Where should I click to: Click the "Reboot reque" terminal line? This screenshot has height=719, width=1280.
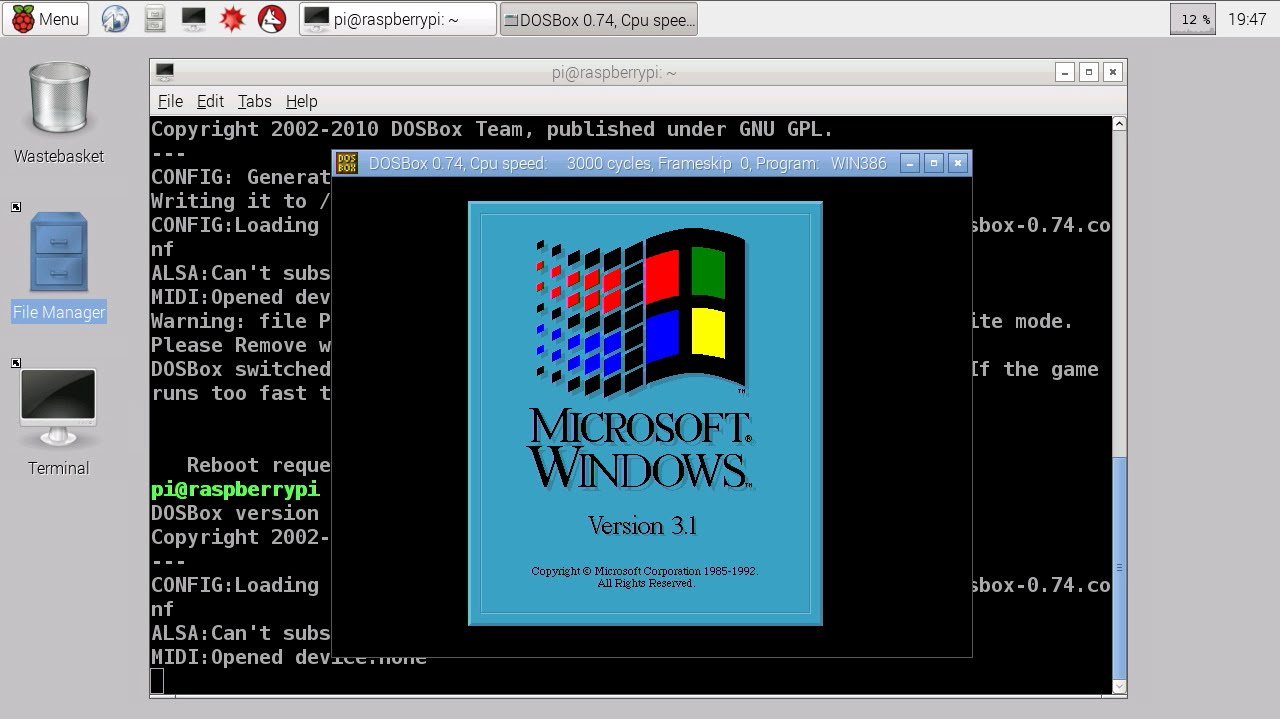[258, 465]
